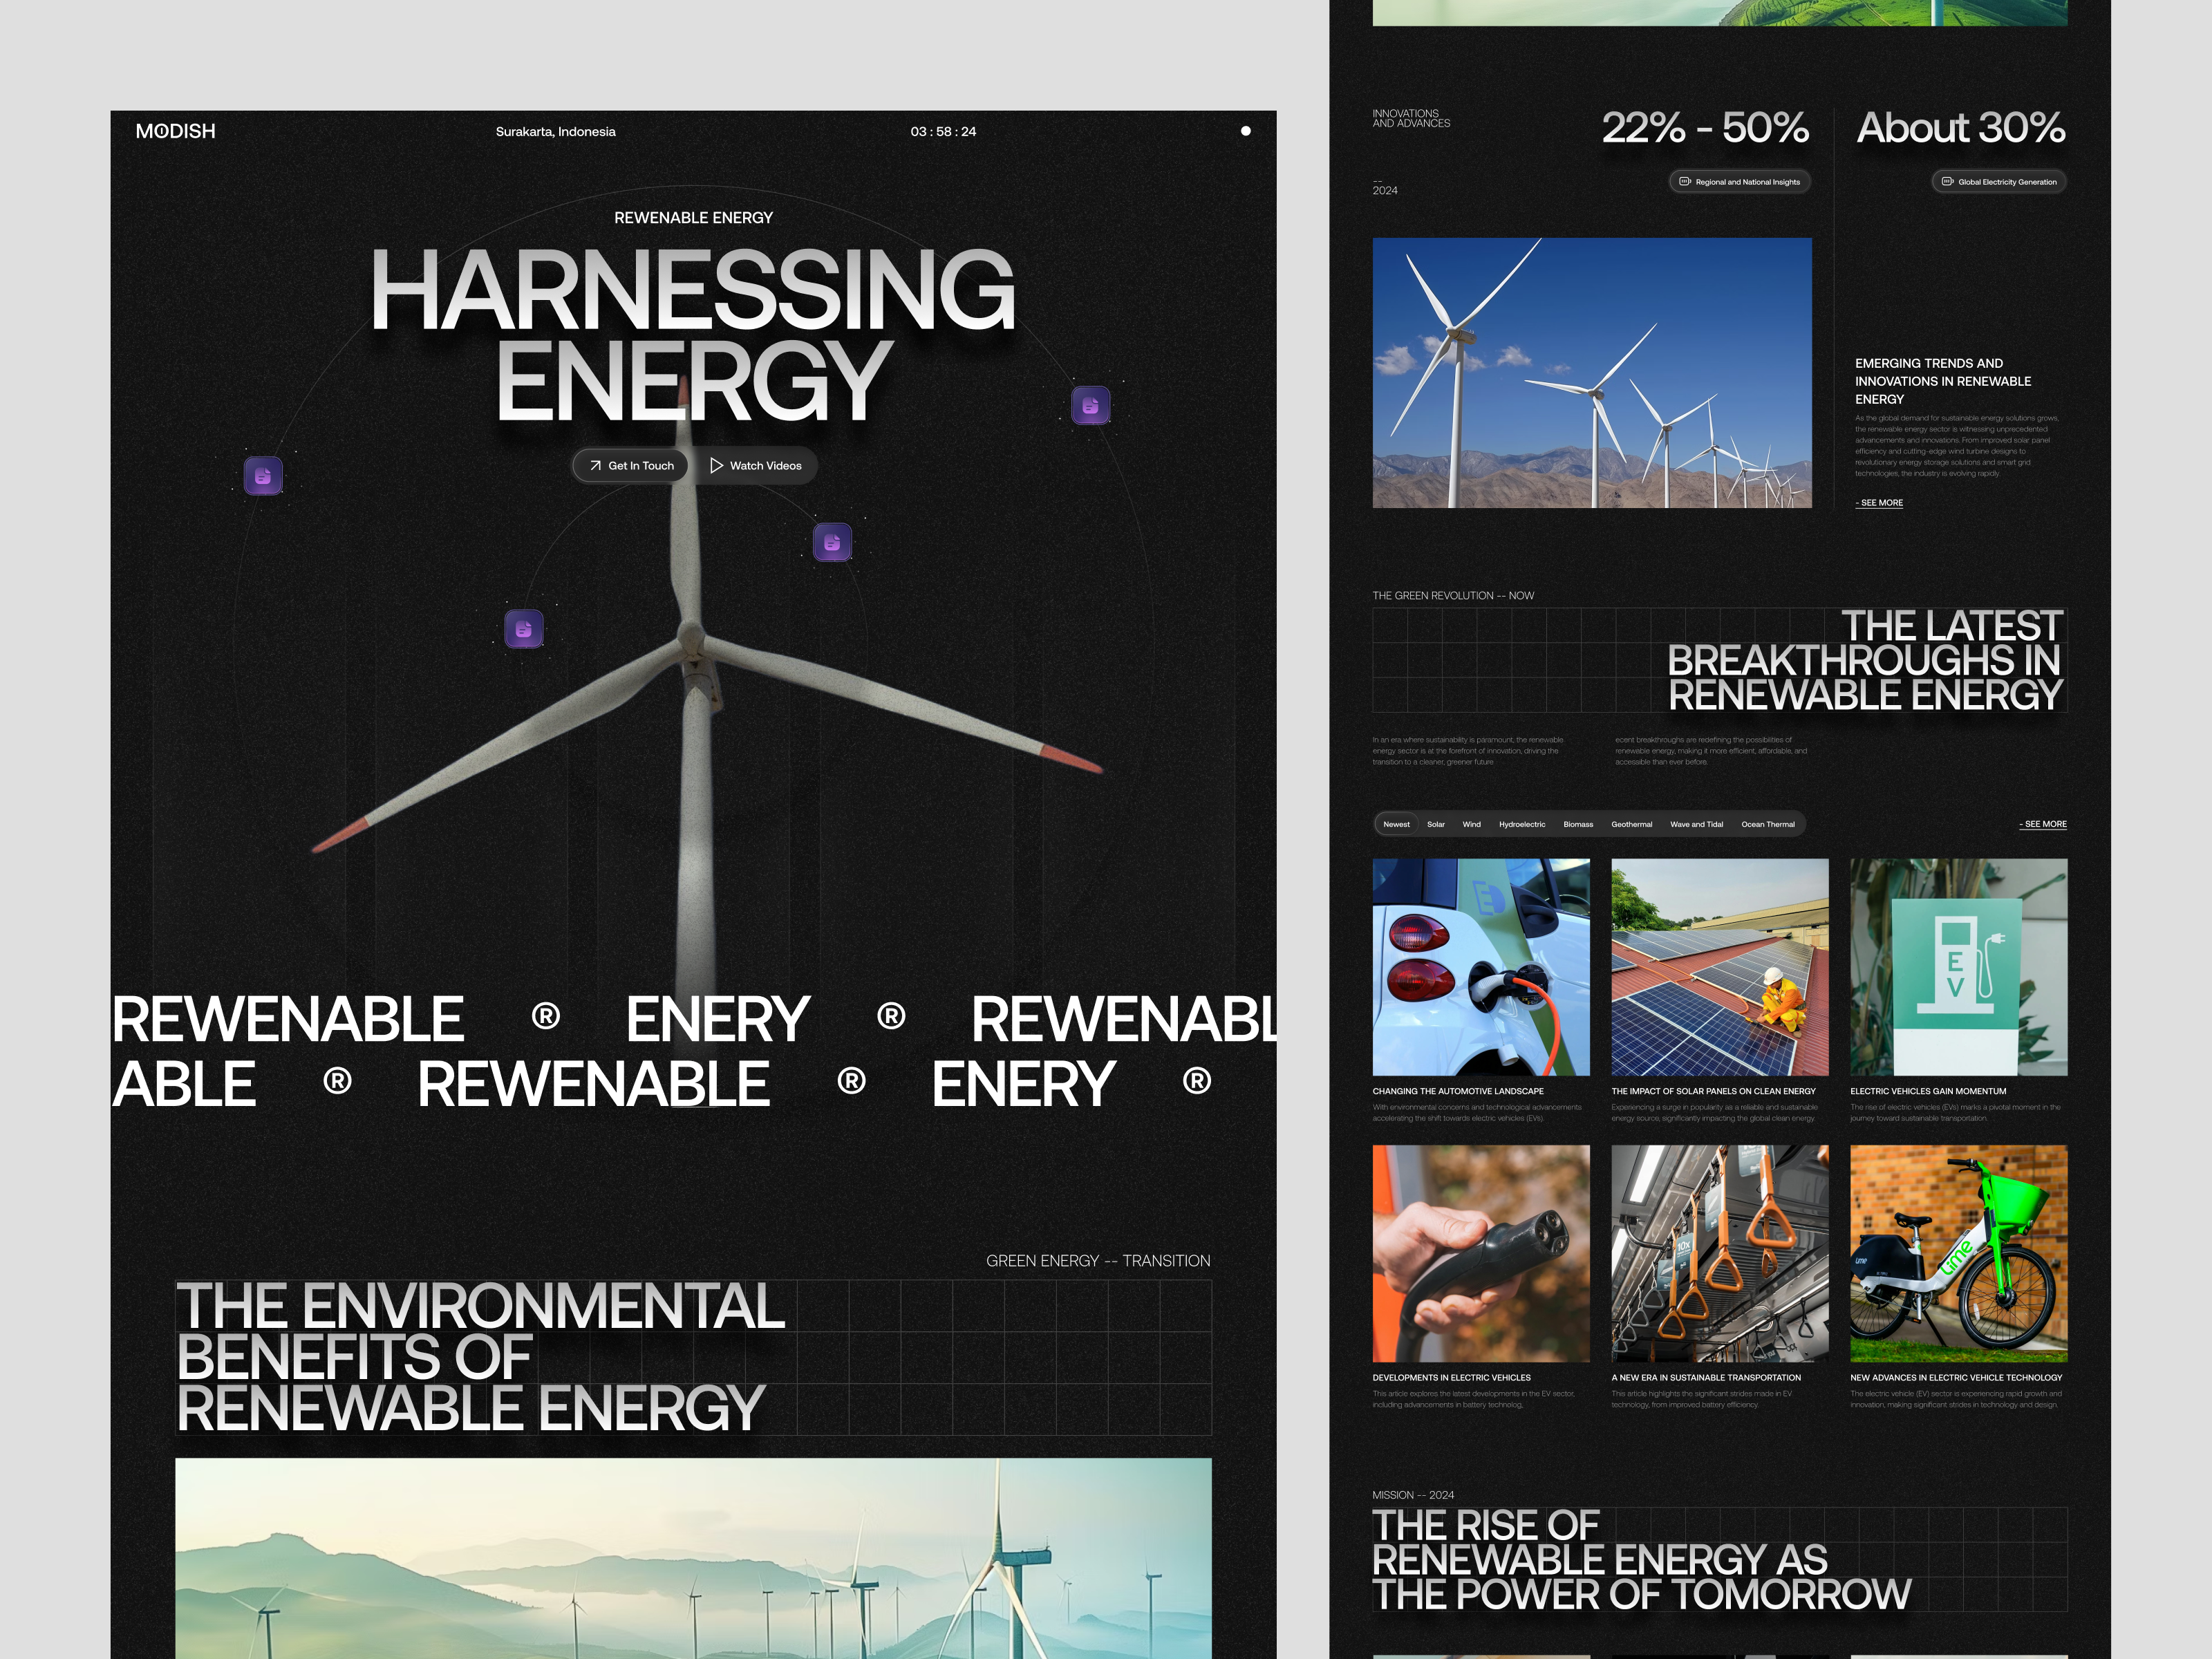Click the MODISH logo in the header
The image size is (2212, 1659).
(x=175, y=130)
